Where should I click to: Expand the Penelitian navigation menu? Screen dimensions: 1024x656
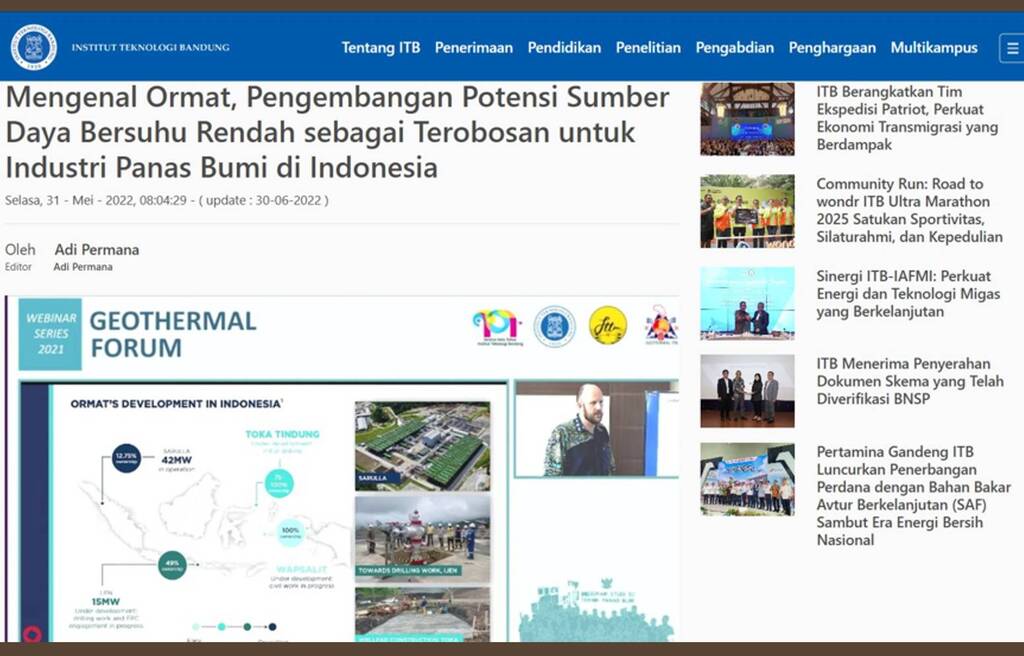click(x=648, y=47)
